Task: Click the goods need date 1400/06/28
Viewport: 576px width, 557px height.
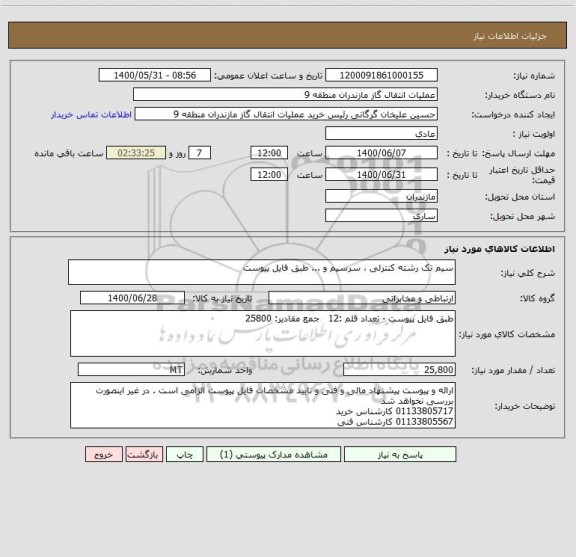Action: click(x=132, y=298)
